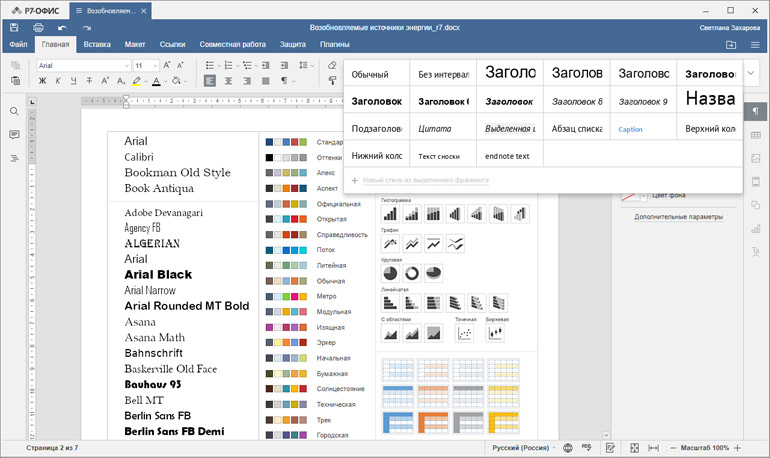The height and width of the screenshot is (458, 770).
Task: Click the Save icon in the title bar
Action: [14, 27]
